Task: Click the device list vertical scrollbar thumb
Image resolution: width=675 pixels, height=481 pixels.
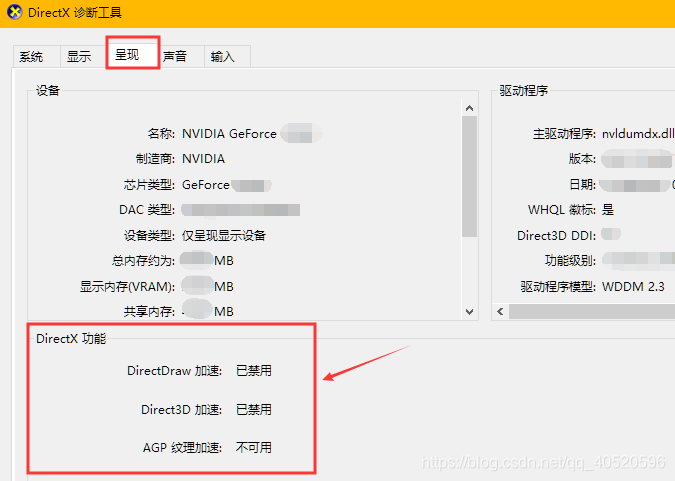Action: 470,177
